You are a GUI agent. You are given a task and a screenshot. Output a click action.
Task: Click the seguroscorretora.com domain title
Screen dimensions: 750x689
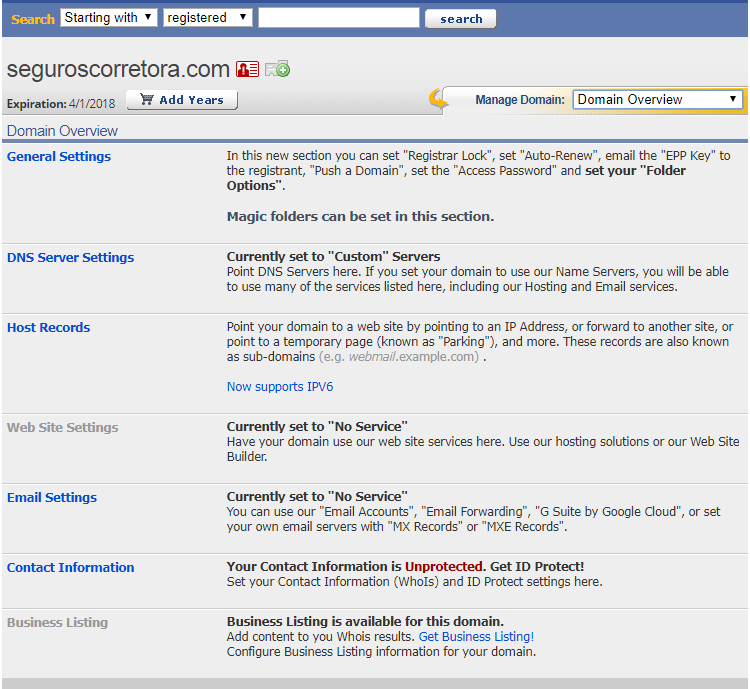tap(118, 69)
